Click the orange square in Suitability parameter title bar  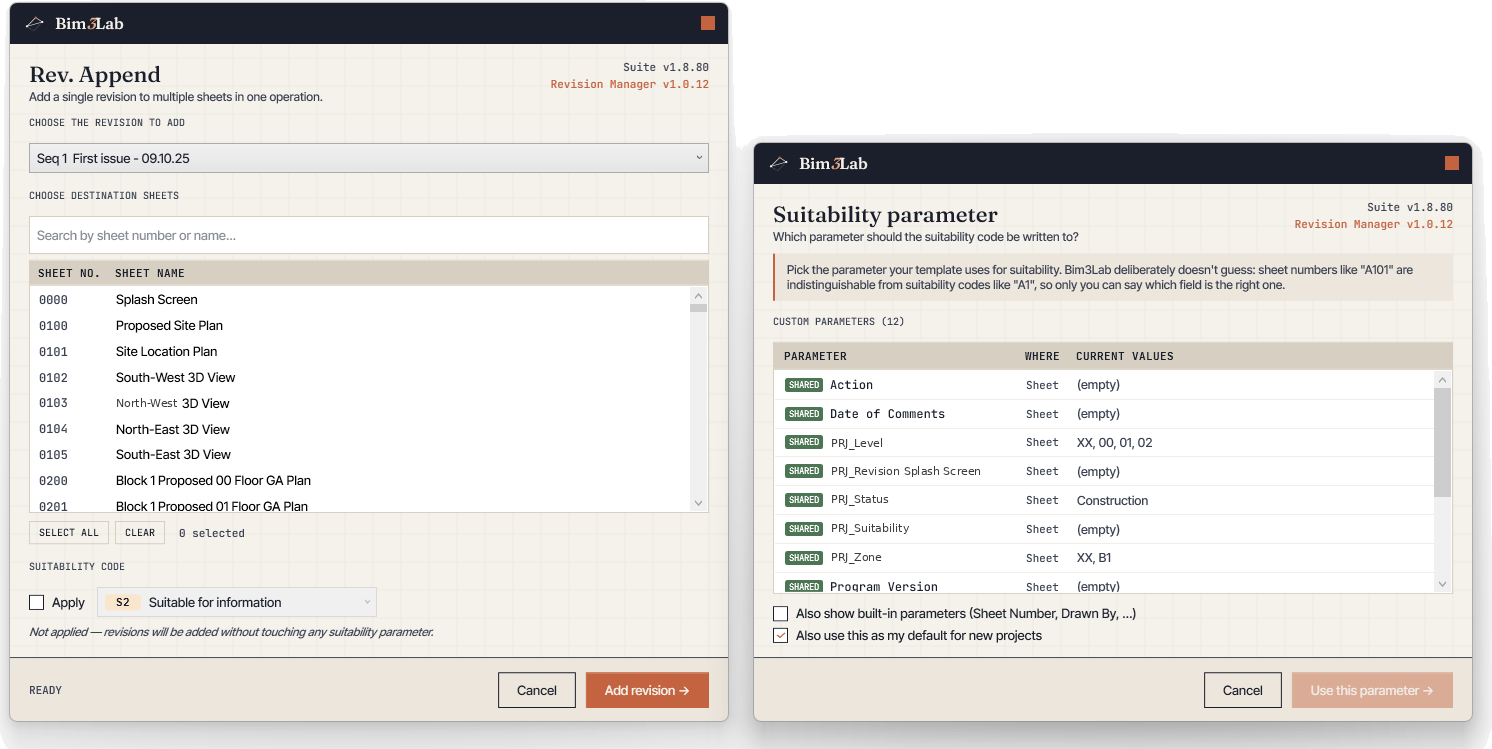(1452, 163)
